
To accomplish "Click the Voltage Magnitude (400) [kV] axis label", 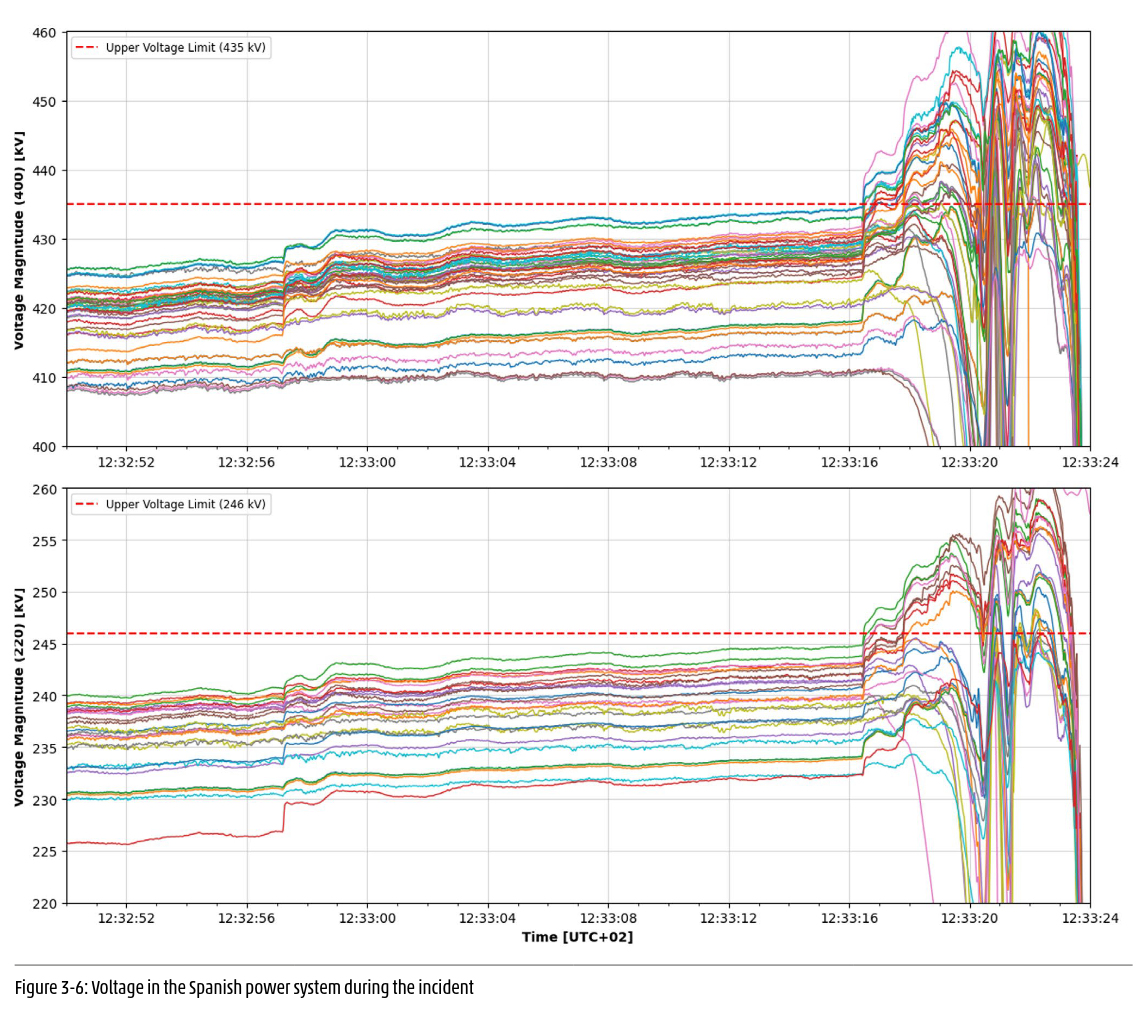I will click(19, 239).
